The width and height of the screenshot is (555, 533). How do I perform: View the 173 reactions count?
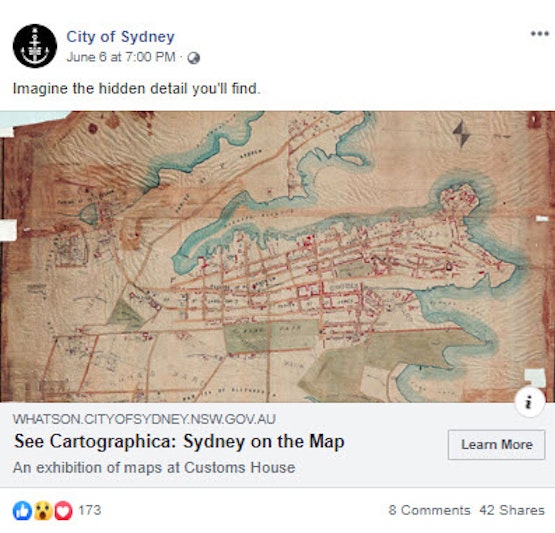[x=90, y=510]
